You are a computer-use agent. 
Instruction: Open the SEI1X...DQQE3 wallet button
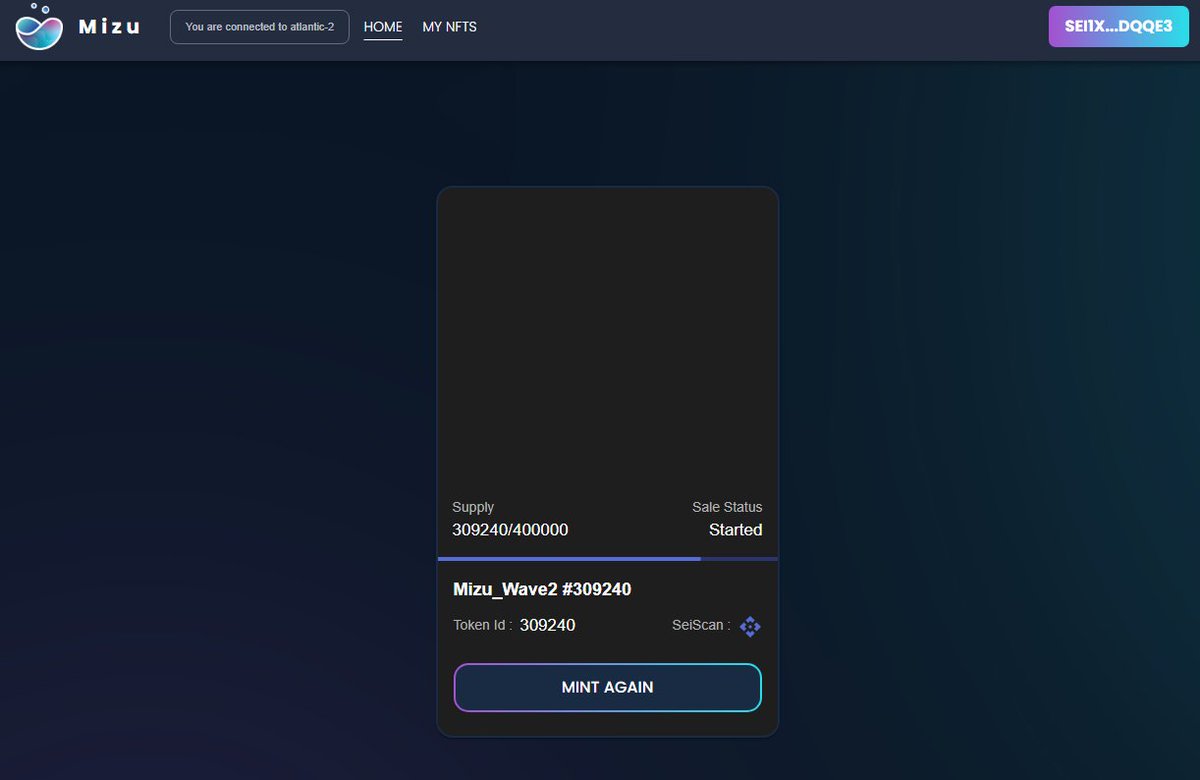click(x=1118, y=27)
